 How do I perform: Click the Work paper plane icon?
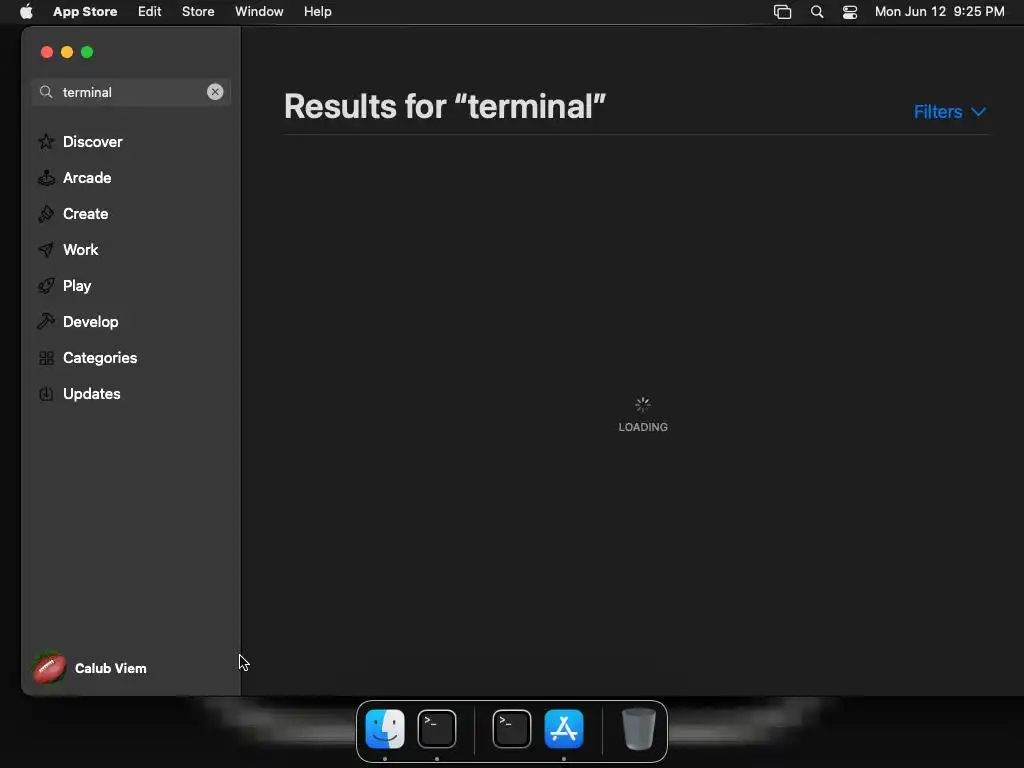46,249
